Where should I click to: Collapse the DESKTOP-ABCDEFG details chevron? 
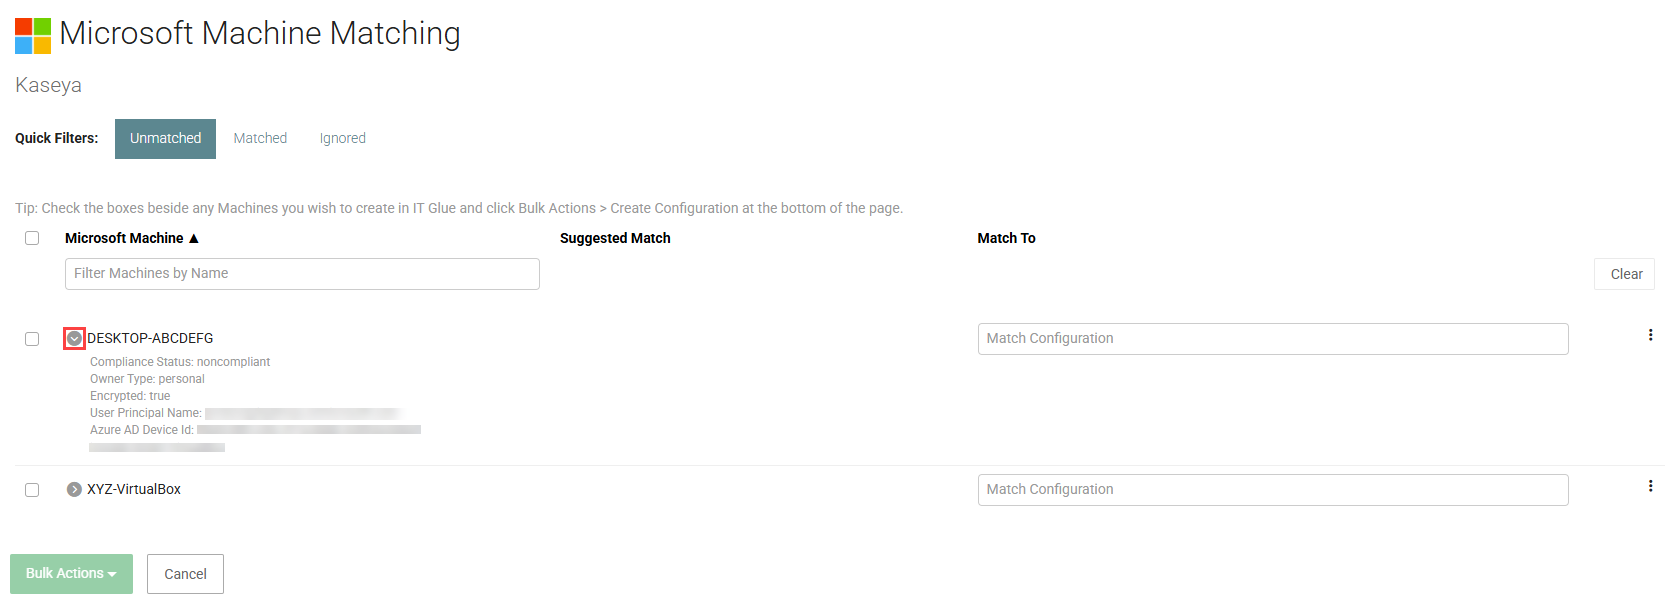(74, 338)
